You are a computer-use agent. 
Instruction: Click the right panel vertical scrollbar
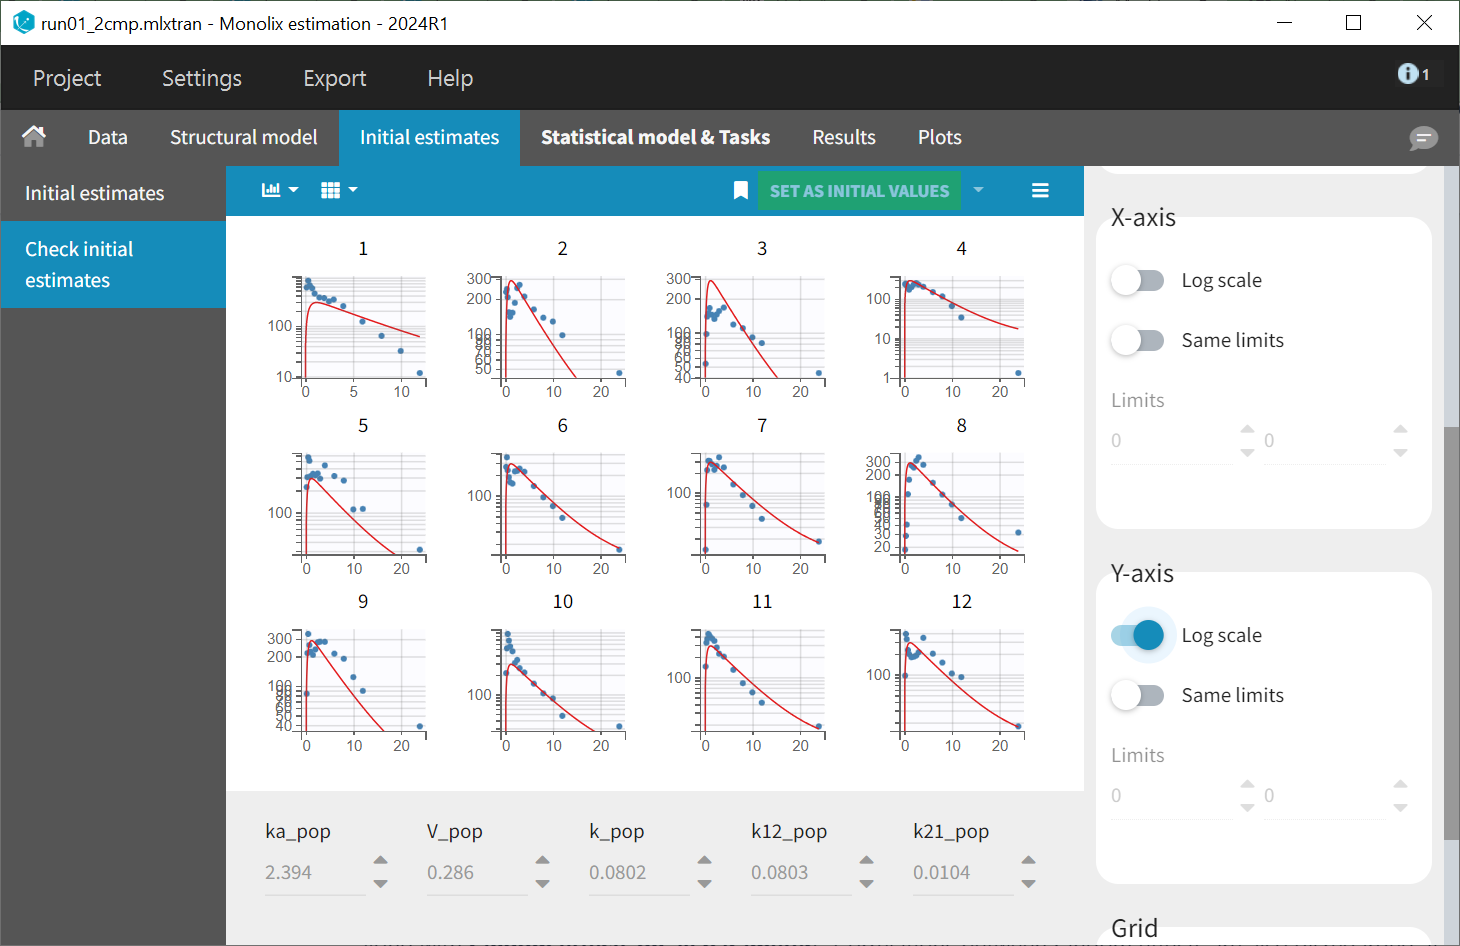coord(1451,630)
